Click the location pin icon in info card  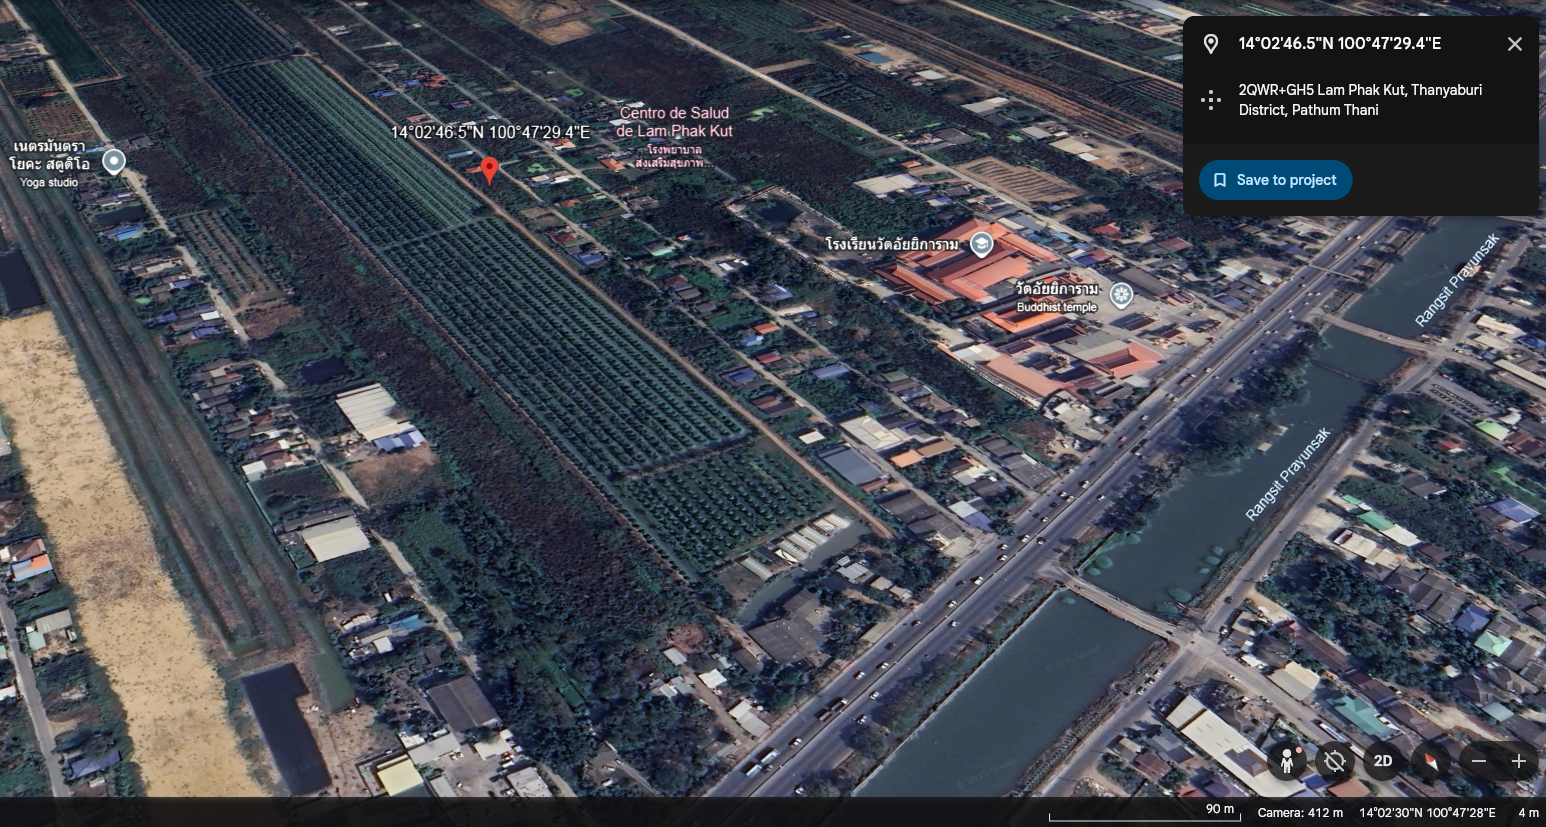tap(1211, 44)
